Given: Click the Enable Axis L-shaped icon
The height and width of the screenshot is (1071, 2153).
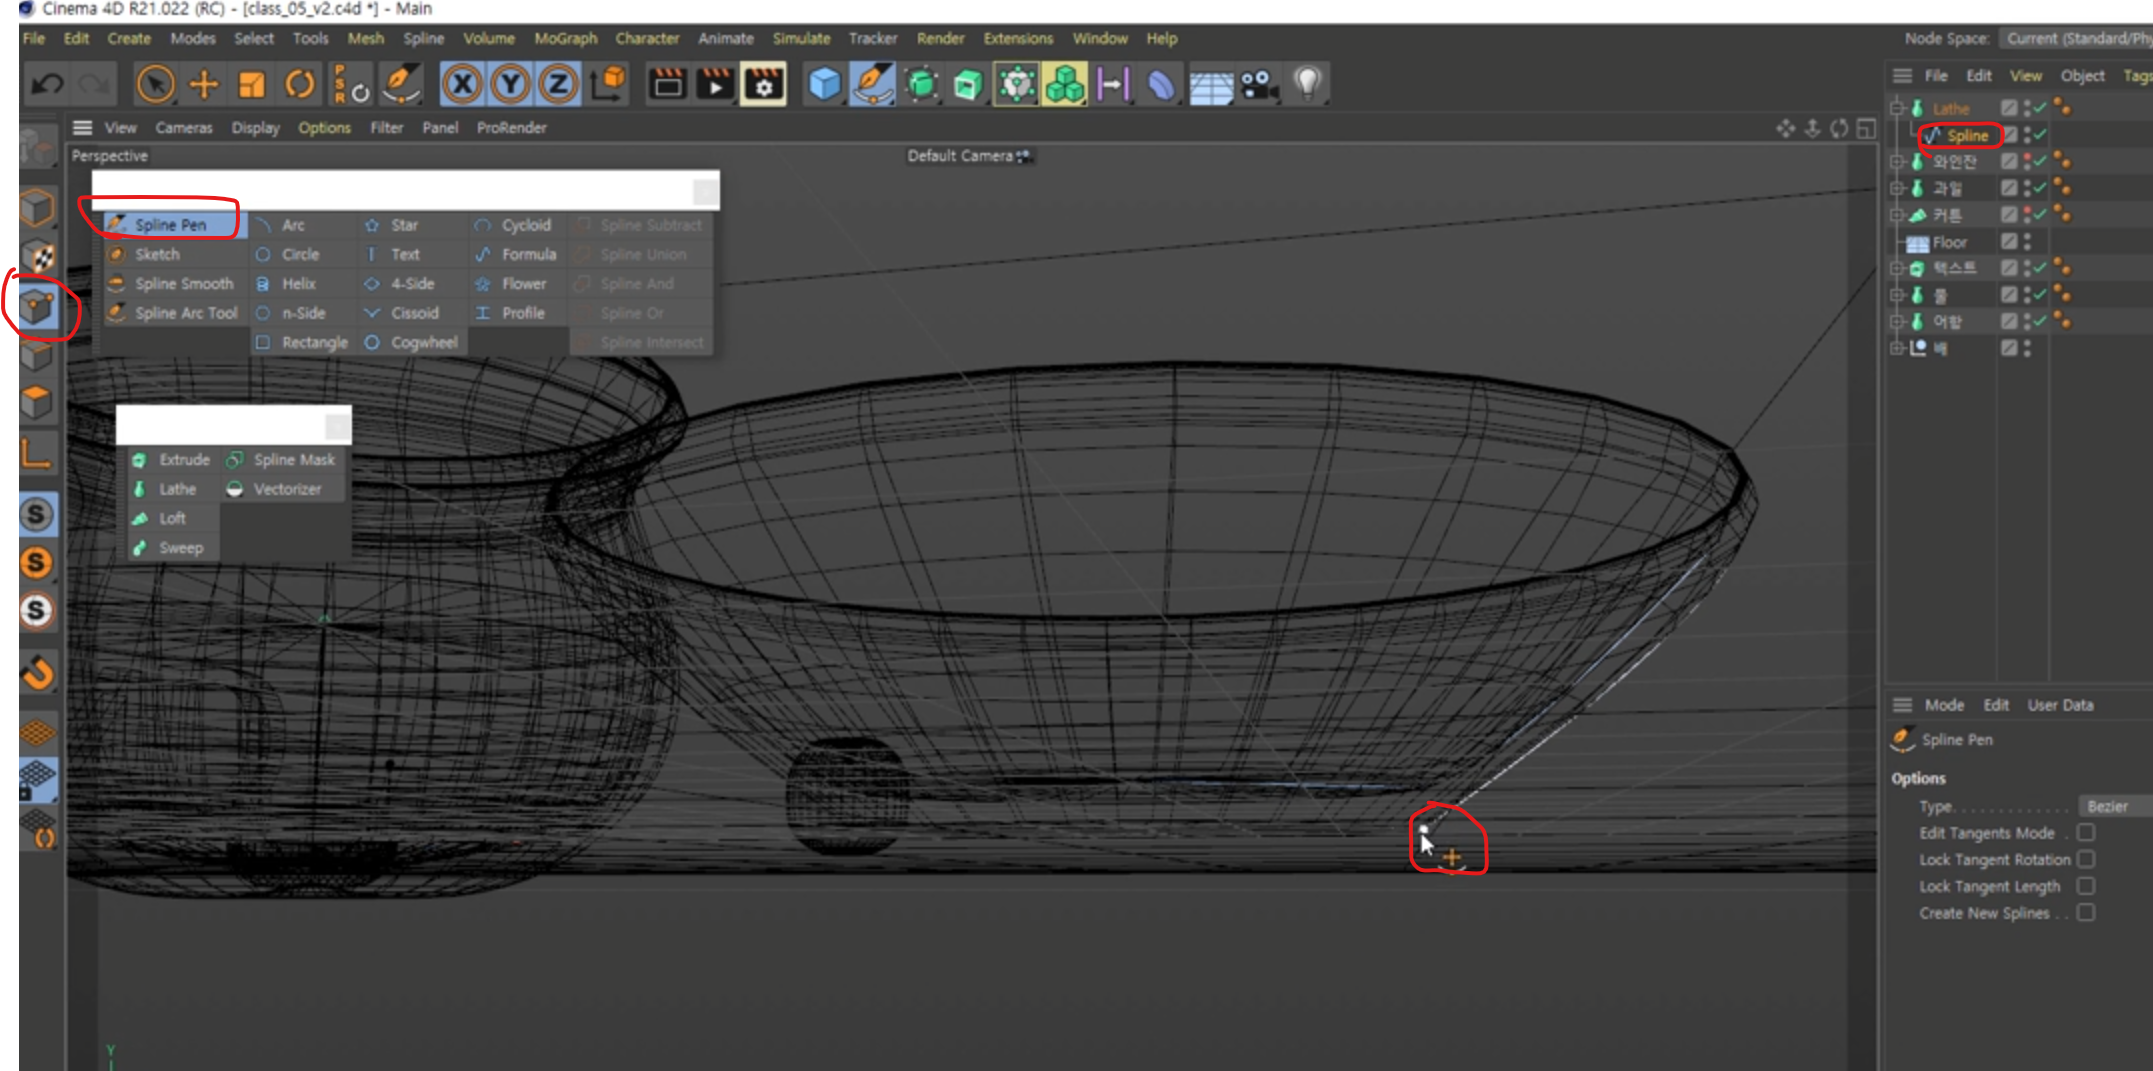Looking at the screenshot, I should click(37, 453).
